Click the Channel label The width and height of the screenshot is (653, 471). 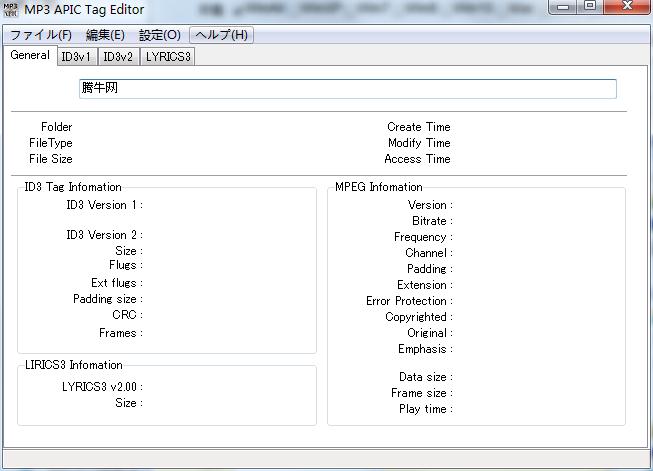(429, 253)
